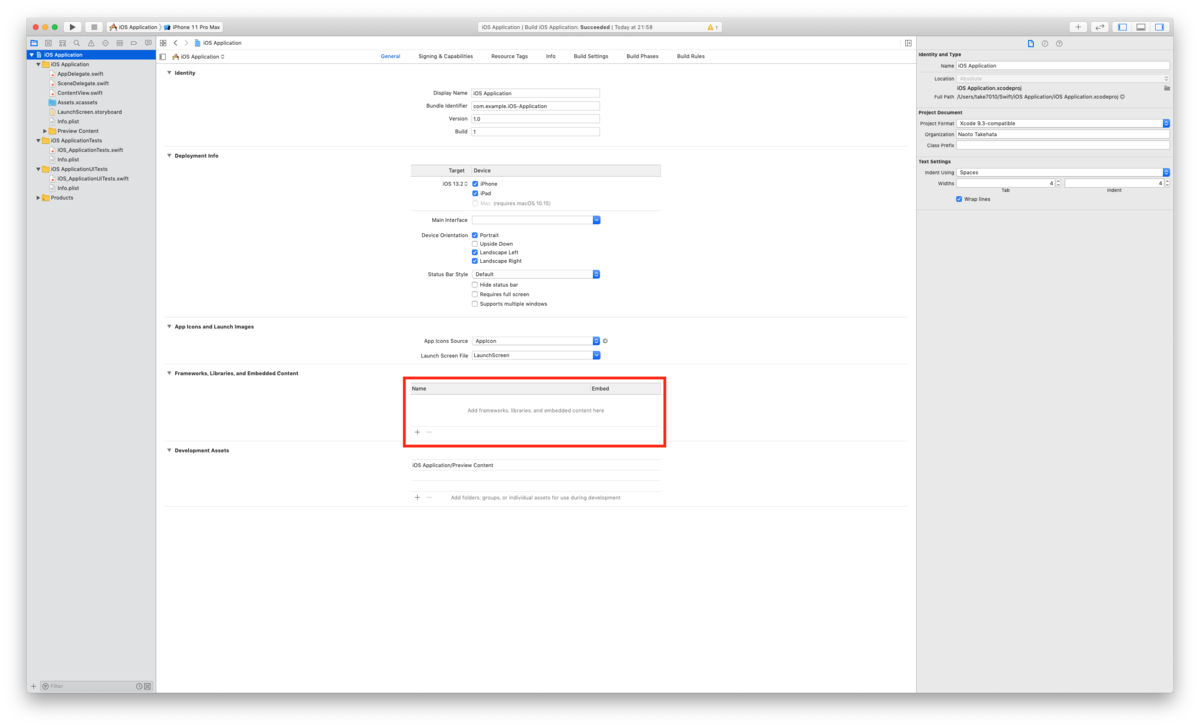The image size is (1200, 728).
Task: Open code review arrows button
Action: 1099,27
